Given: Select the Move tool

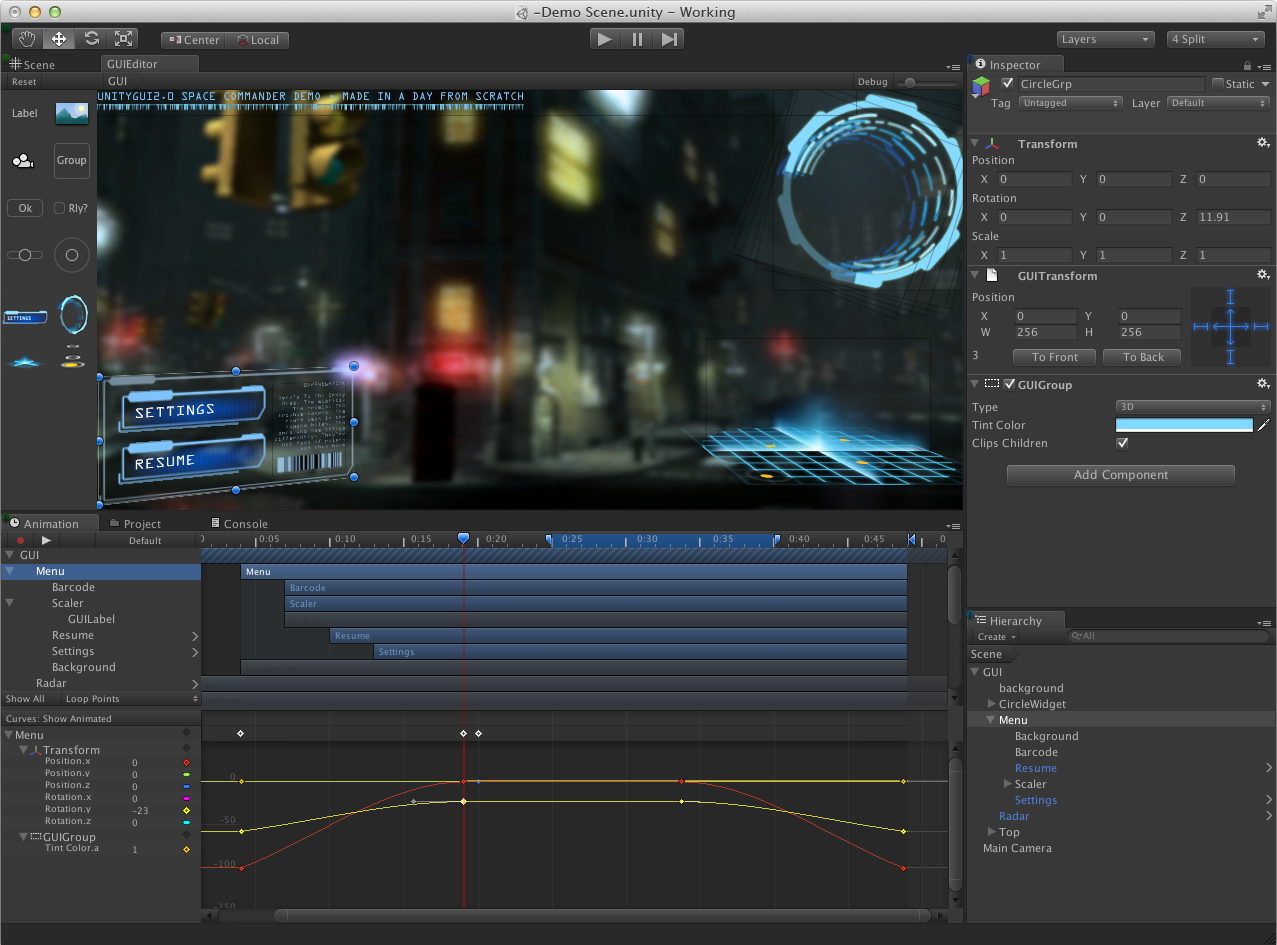Looking at the screenshot, I should tap(59, 38).
